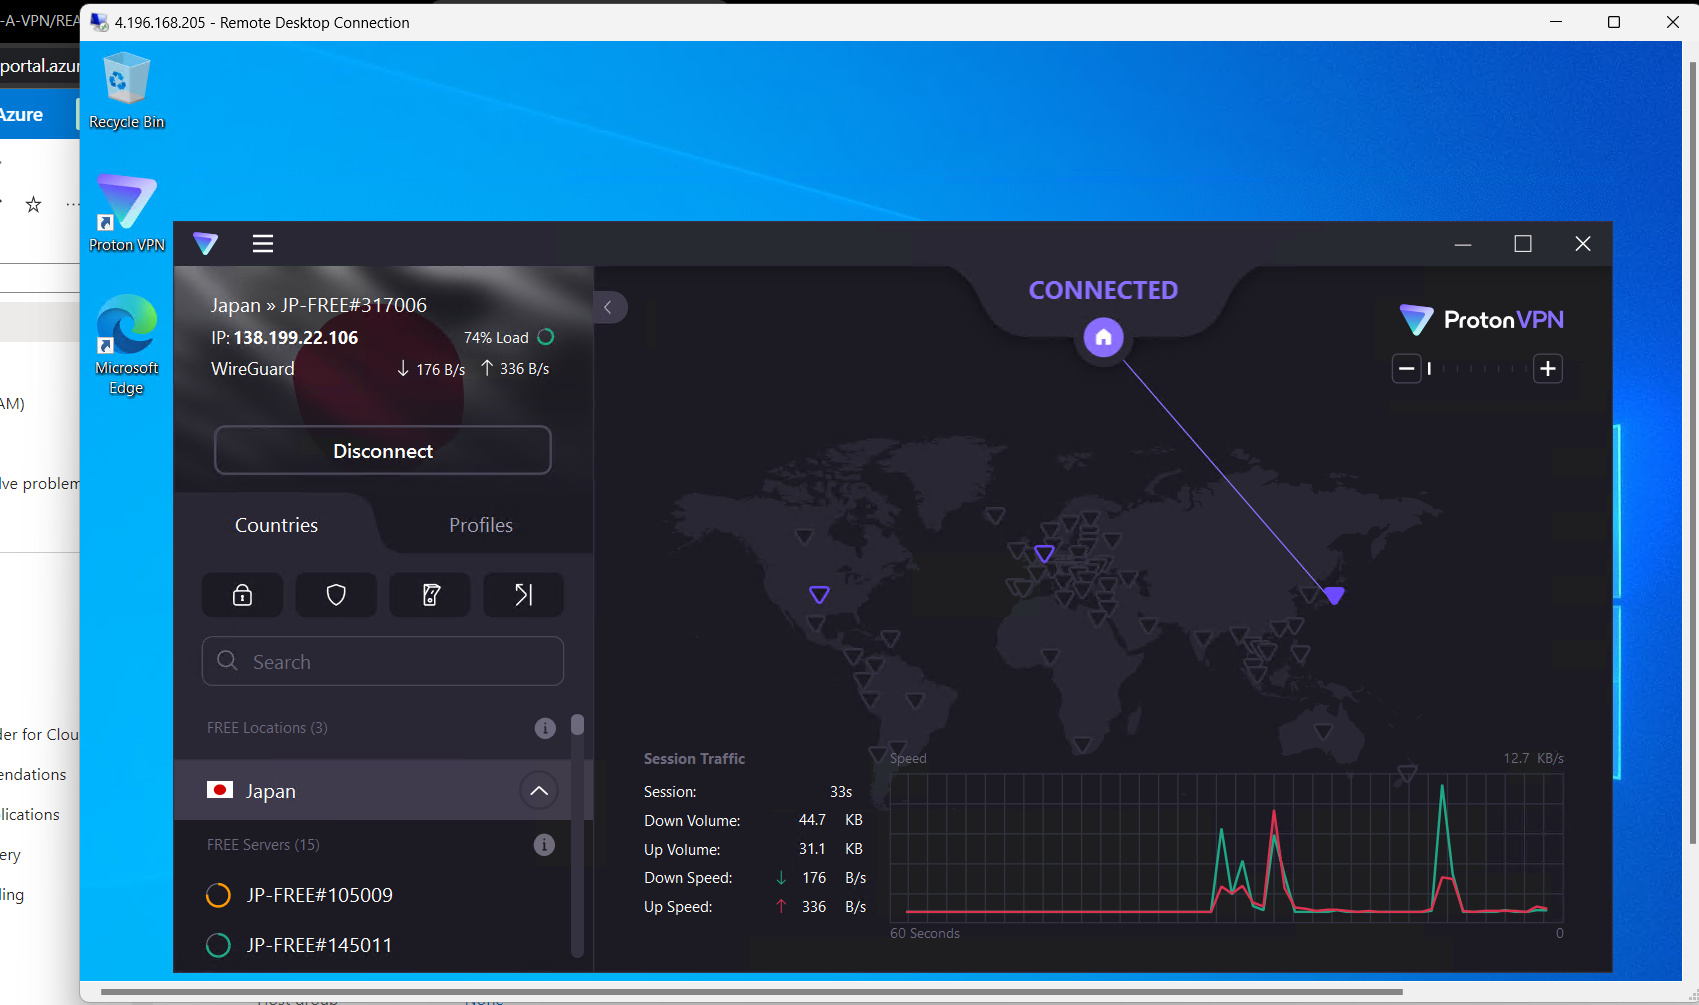Click the favorite star in browser window

[34, 205]
